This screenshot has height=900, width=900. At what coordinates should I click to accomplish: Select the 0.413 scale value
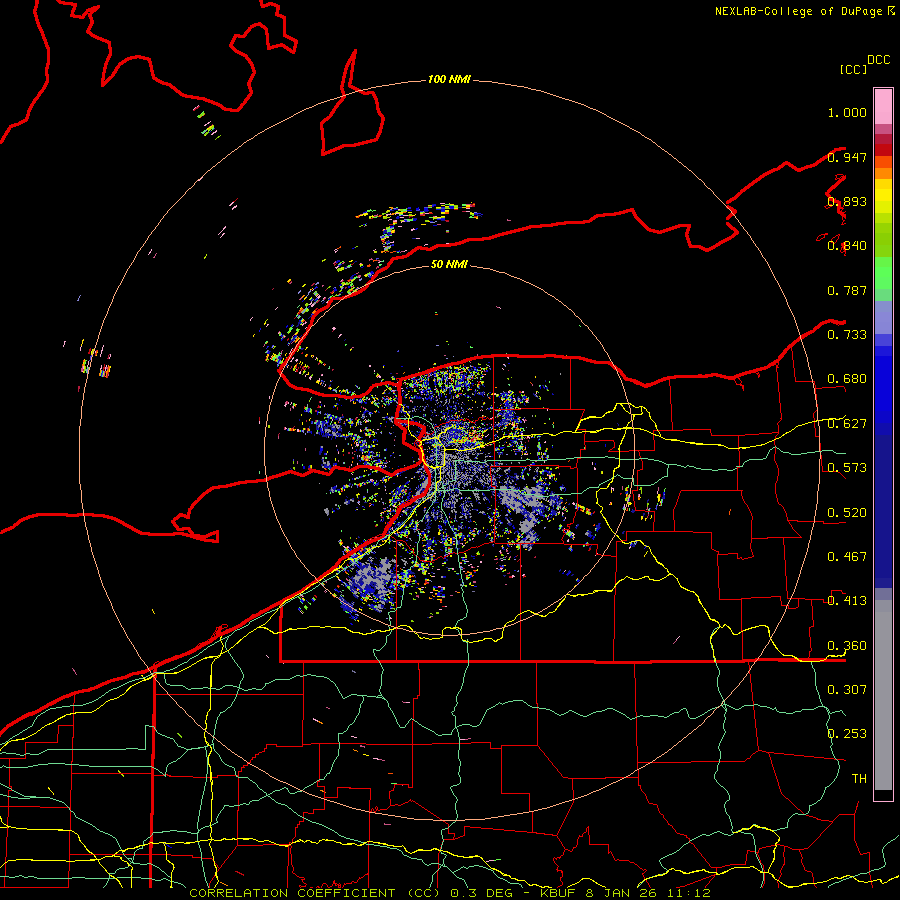coord(847,601)
